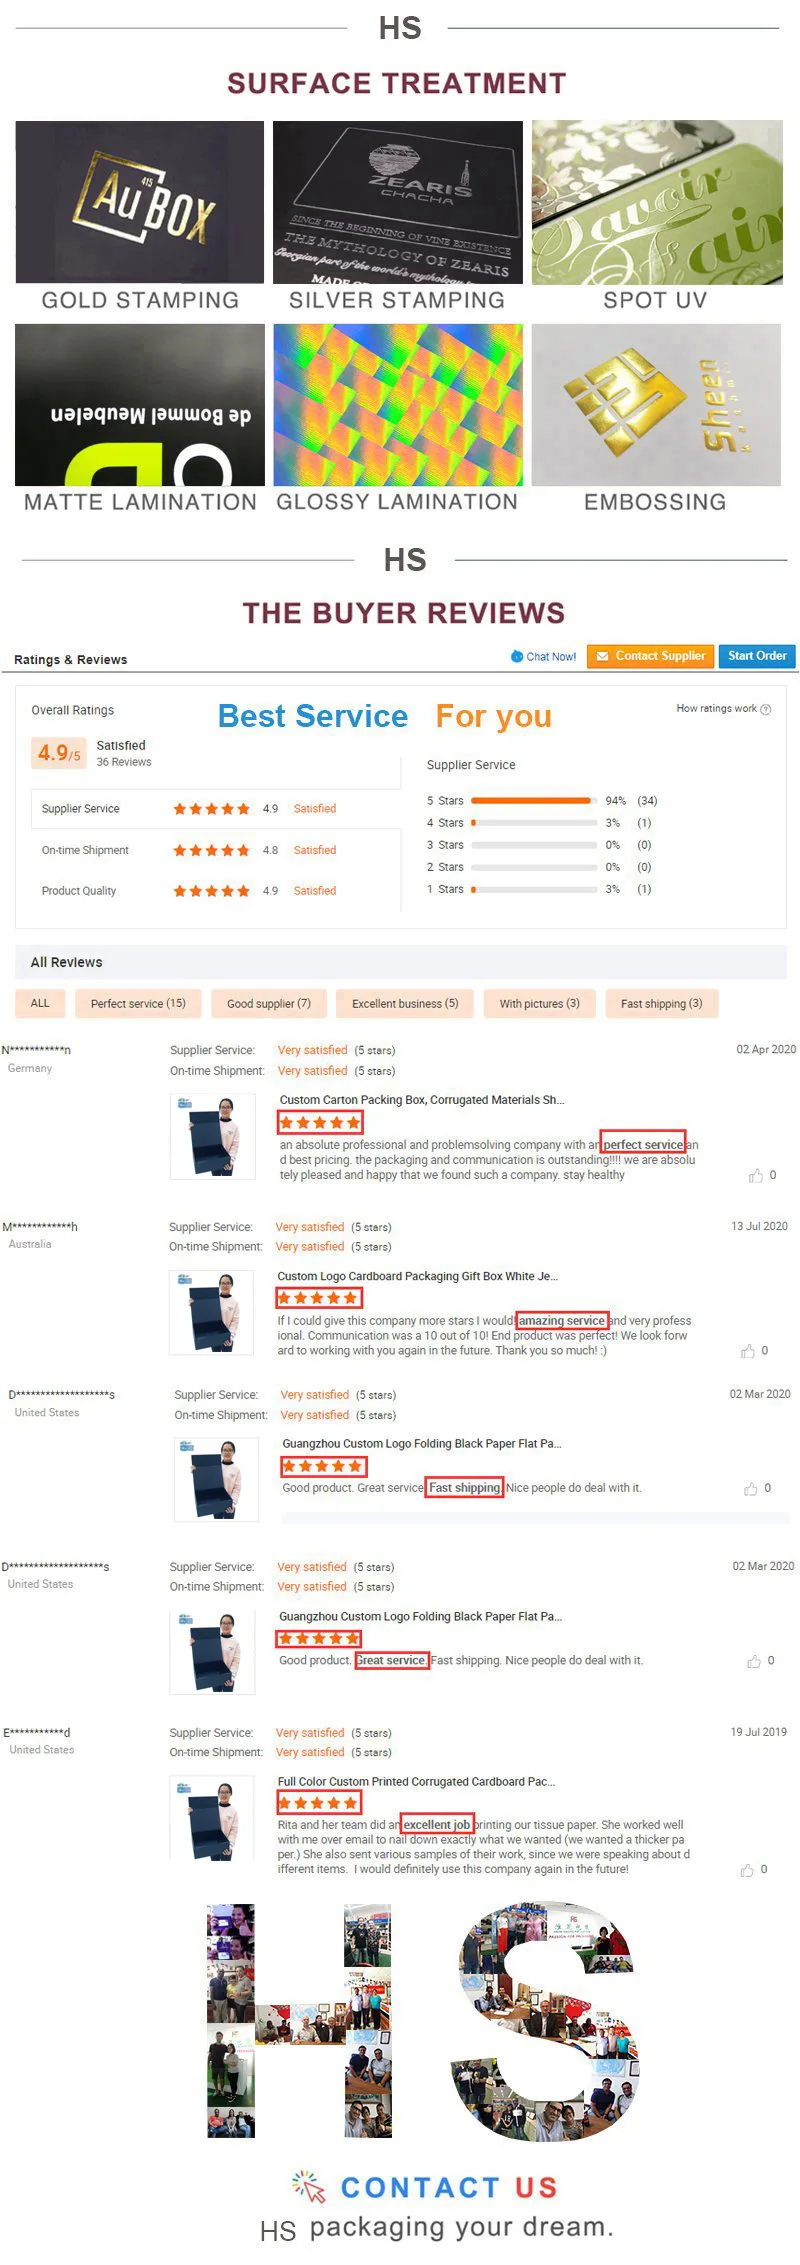Click the cursor icon beside CONTACT US
This screenshot has height=2265, width=800.
[x=310, y=2187]
